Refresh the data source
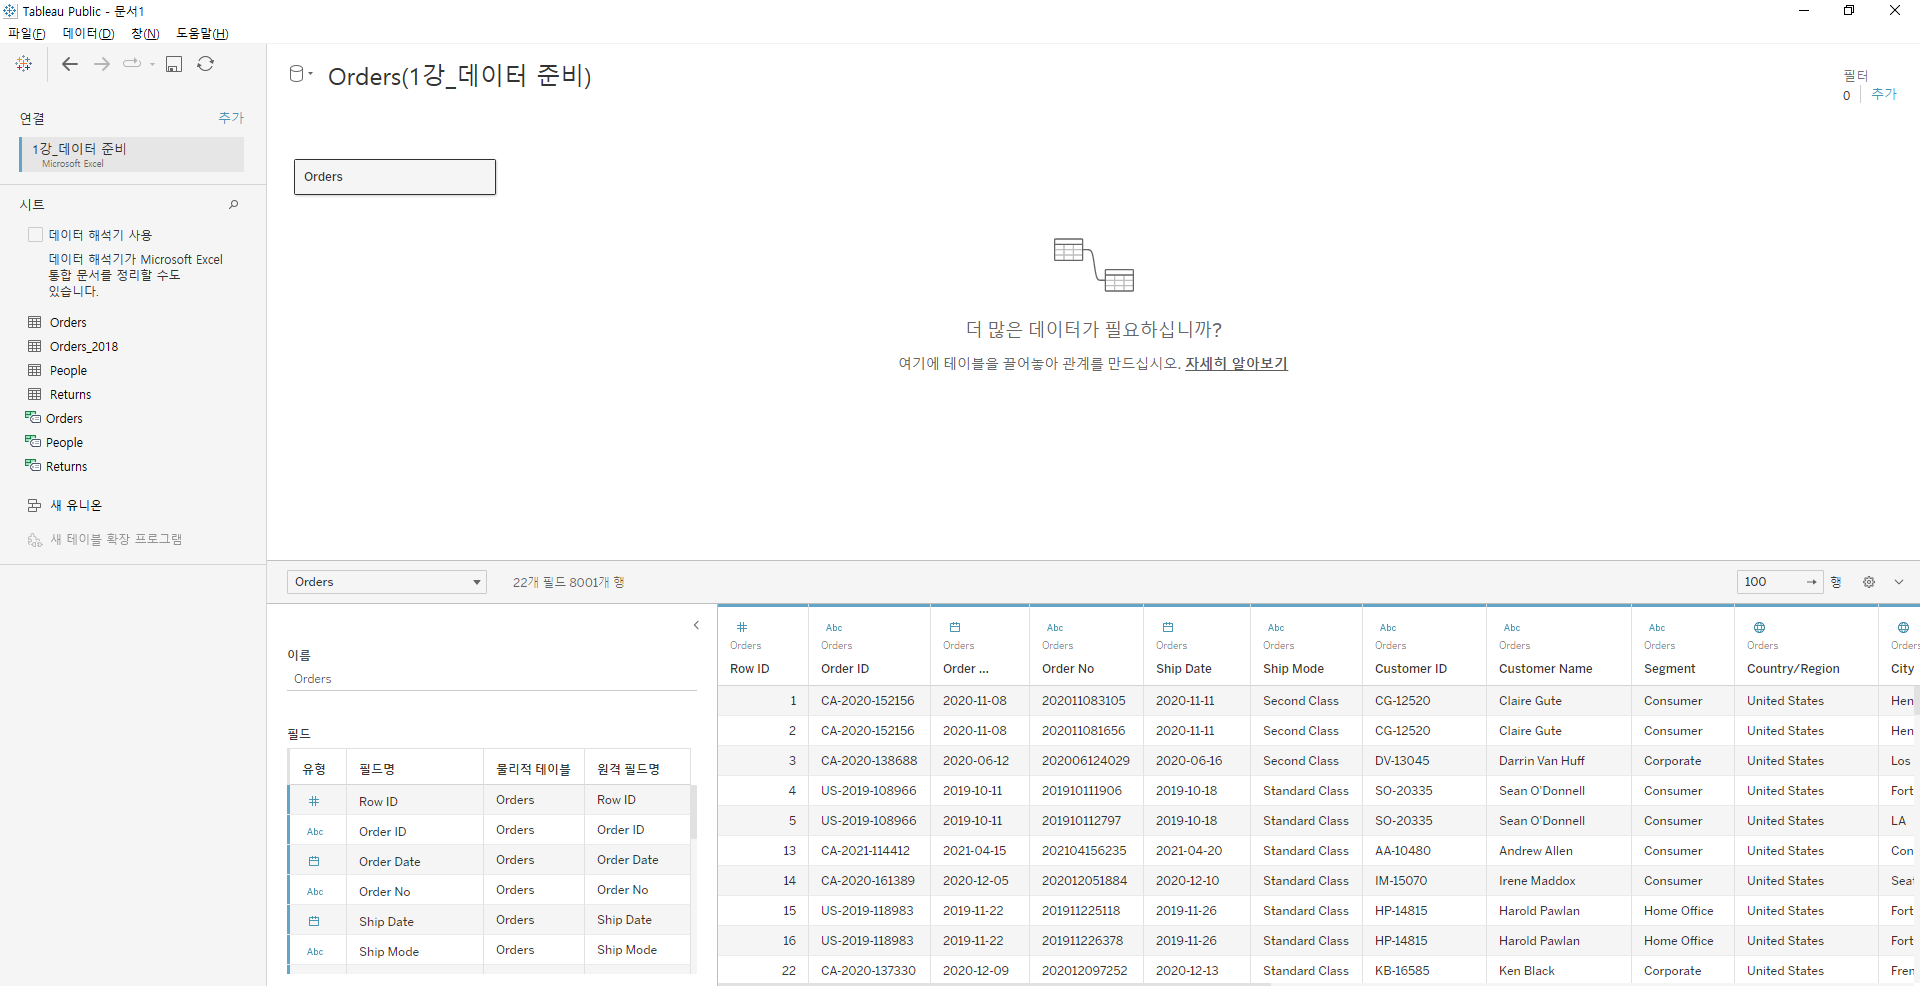 [205, 64]
